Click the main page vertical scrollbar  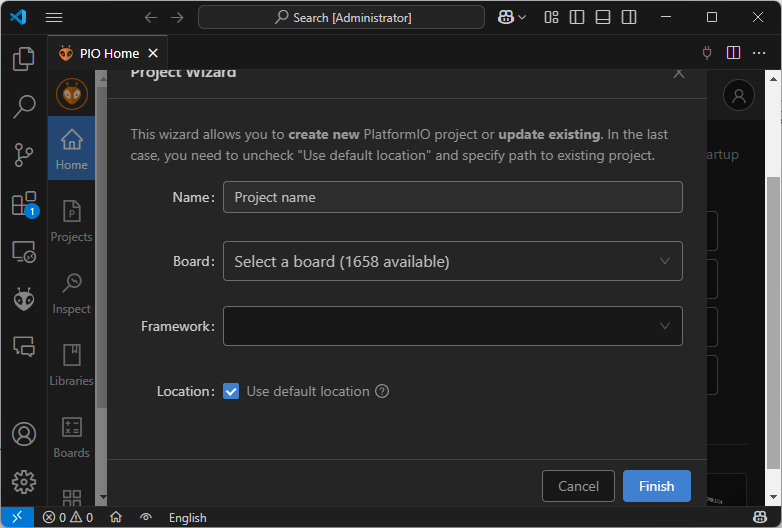pos(773,322)
